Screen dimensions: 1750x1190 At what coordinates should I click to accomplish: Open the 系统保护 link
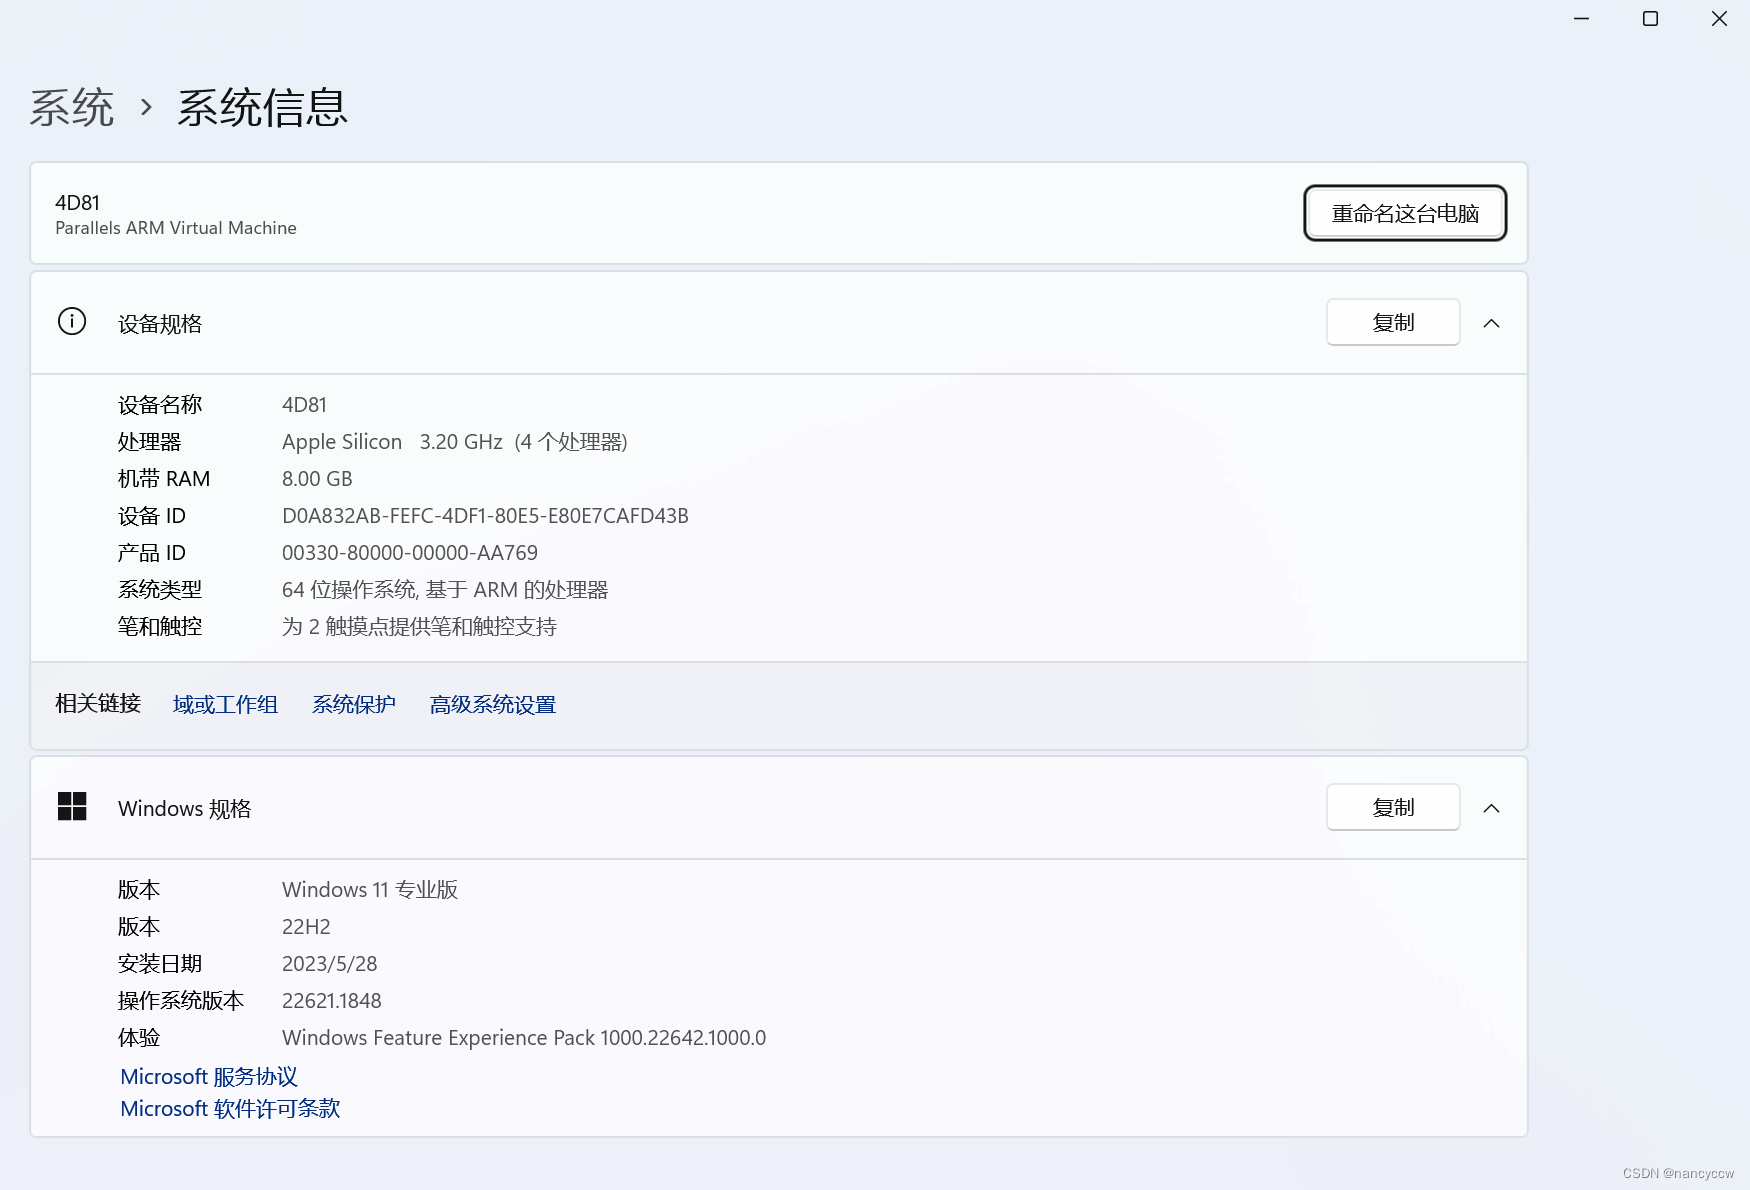point(354,705)
